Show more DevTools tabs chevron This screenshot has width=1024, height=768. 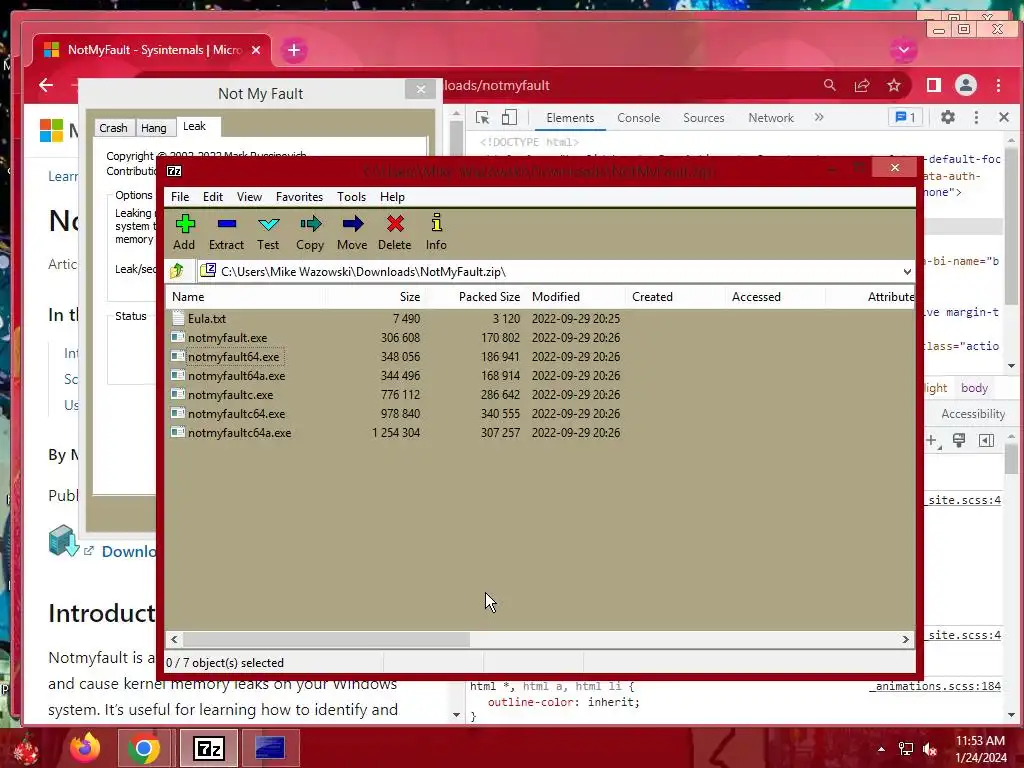[x=819, y=118]
